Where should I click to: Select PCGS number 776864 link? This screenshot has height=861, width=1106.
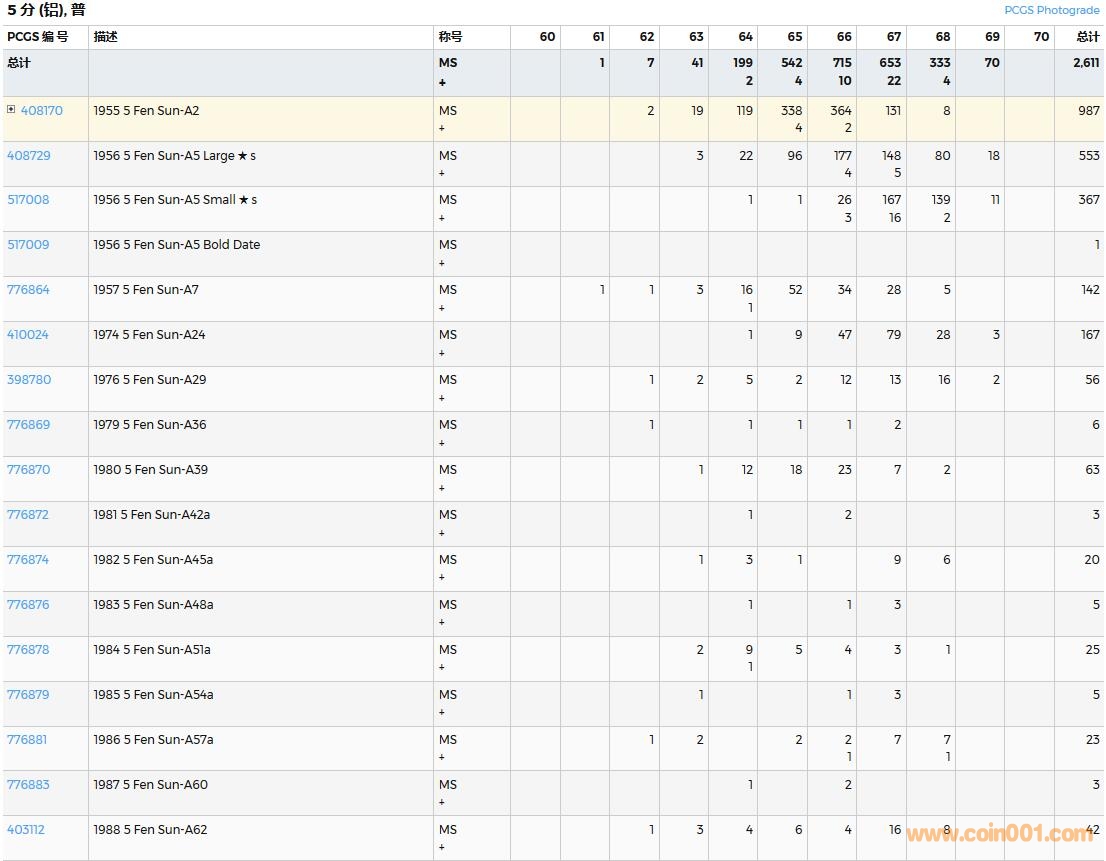(x=28, y=290)
